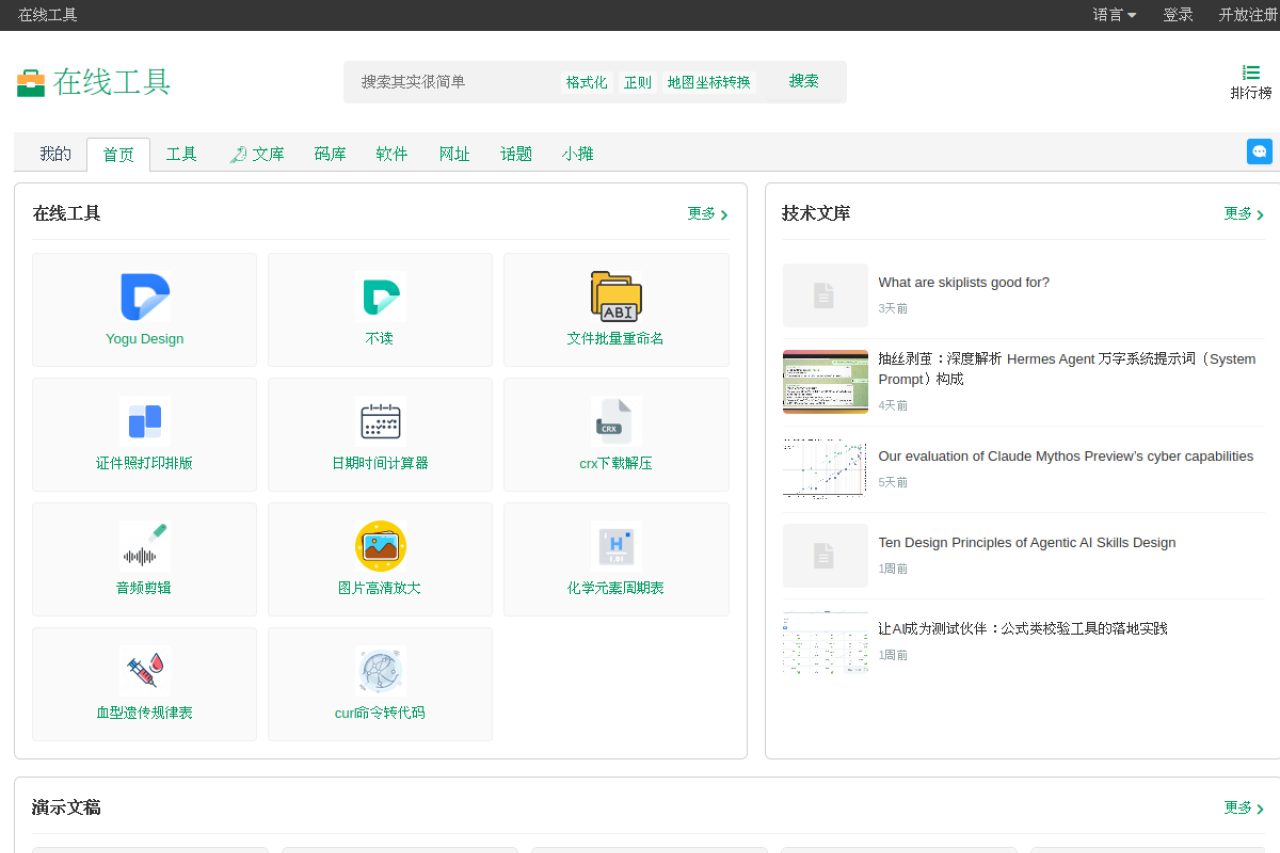Screen dimensions: 1280x853
Task: Open the Yogu Design tool icon
Action: (x=145, y=297)
